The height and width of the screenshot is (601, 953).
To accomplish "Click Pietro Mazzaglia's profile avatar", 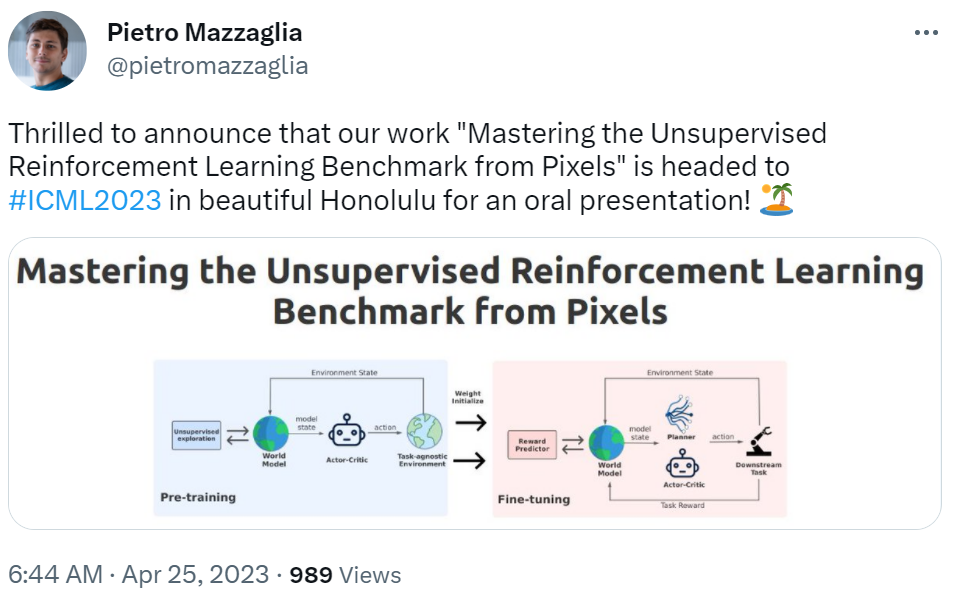I will pyautogui.click(x=47, y=50).
